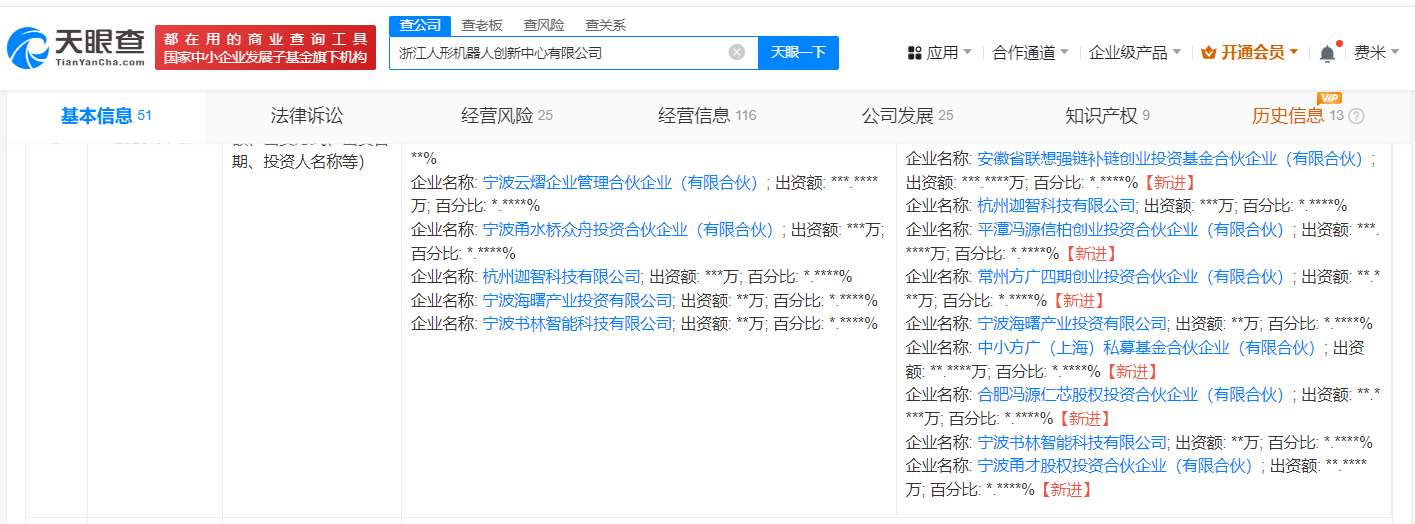The height and width of the screenshot is (524, 1415).
Task: Click the 天眼一下 search button
Action: coord(798,53)
